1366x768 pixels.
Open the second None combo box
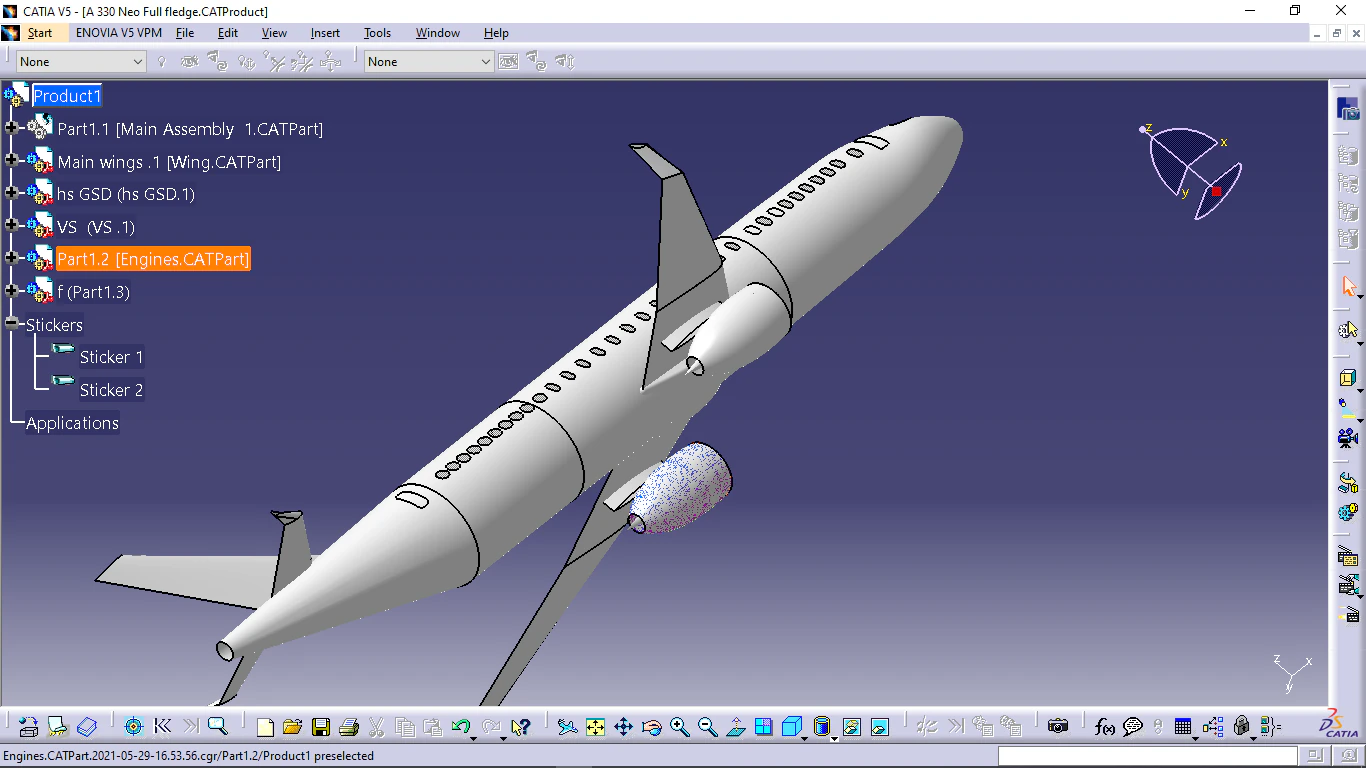[429, 62]
